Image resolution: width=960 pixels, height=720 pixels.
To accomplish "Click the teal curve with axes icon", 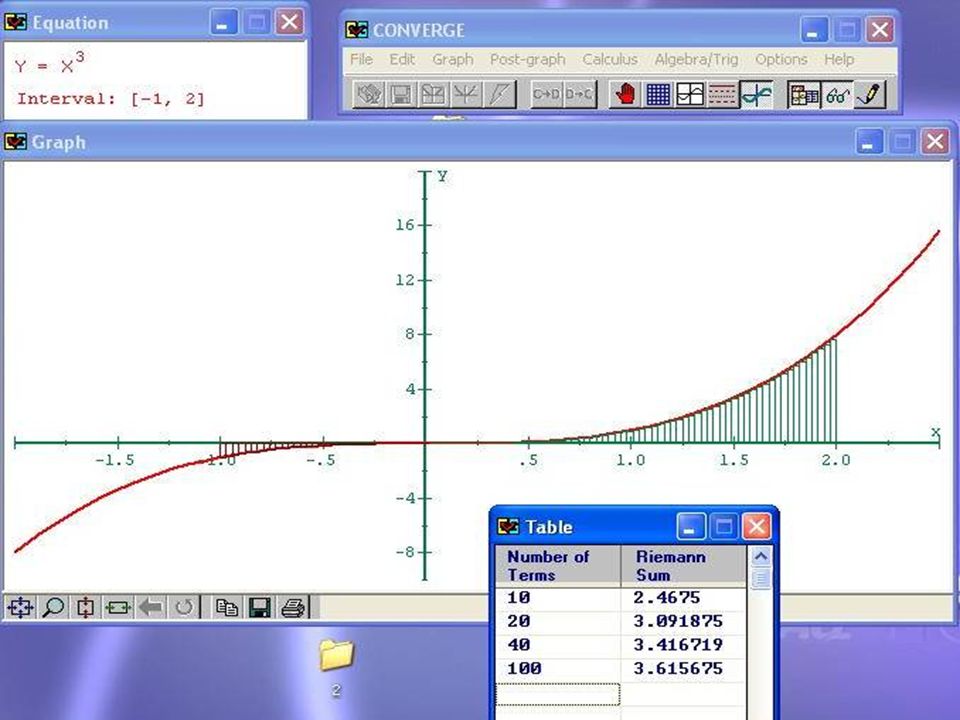I will (x=756, y=95).
